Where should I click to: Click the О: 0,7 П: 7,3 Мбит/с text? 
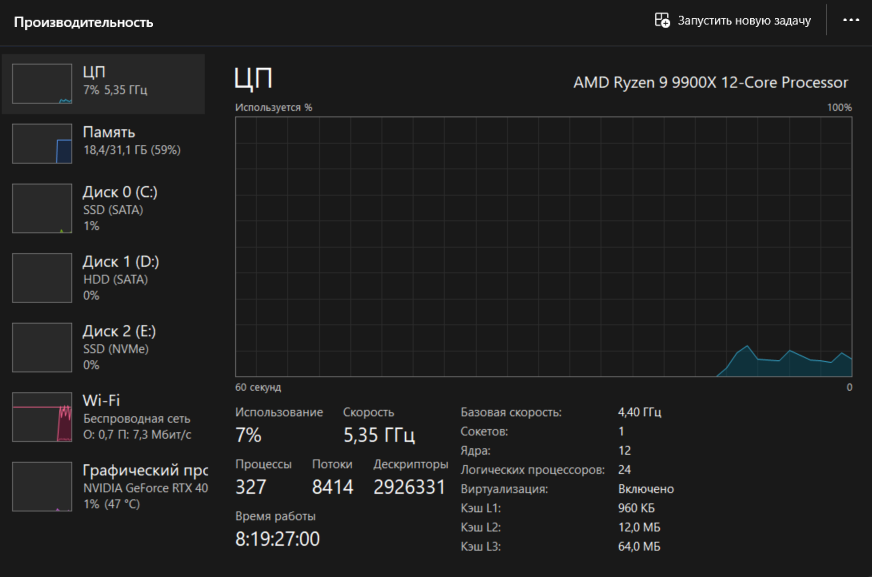(x=137, y=434)
